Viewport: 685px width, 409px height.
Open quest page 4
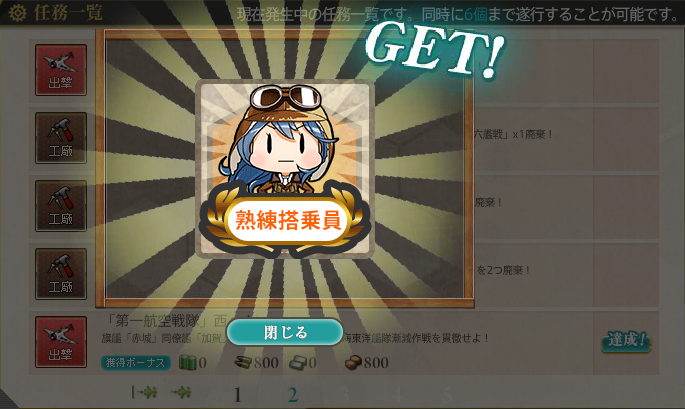[x=396, y=395]
